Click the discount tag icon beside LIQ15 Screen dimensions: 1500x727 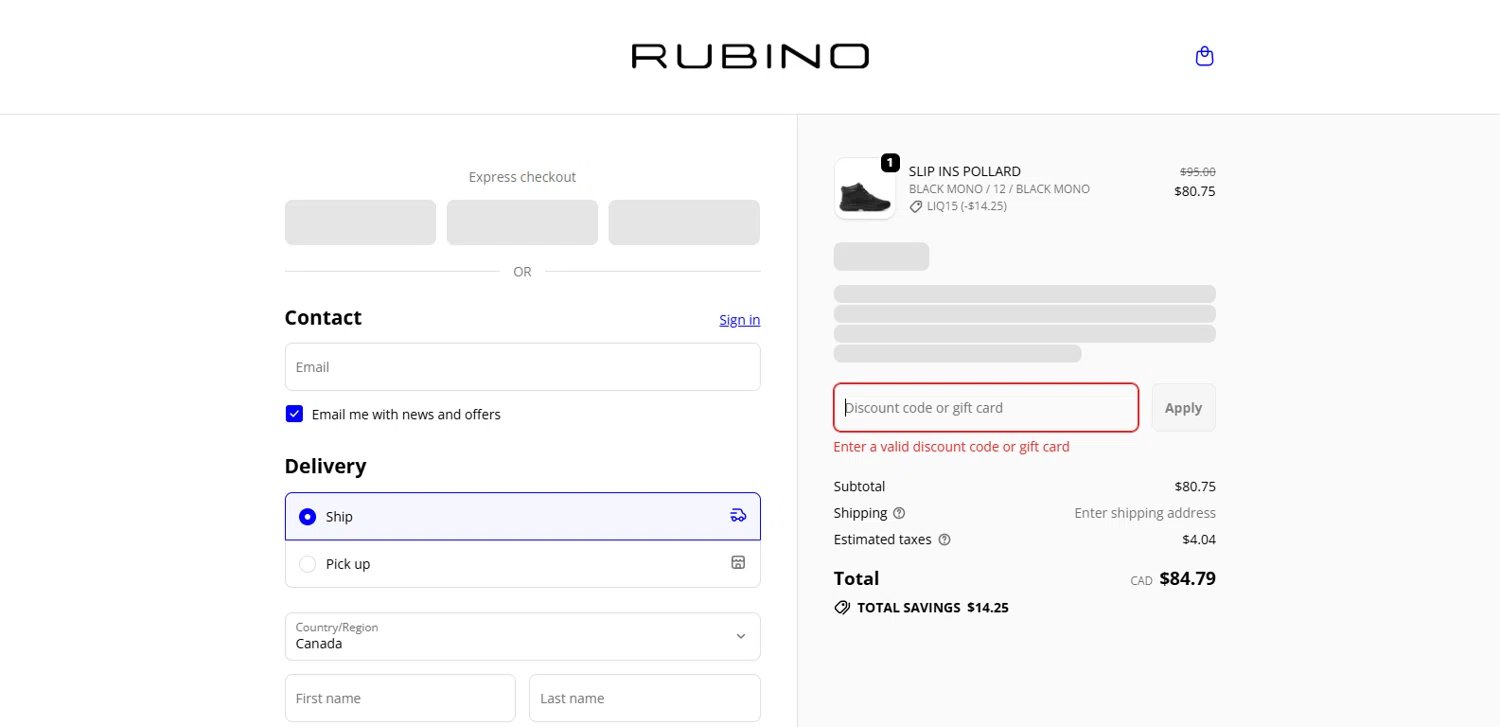pyautogui.click(x=916, y=207)
